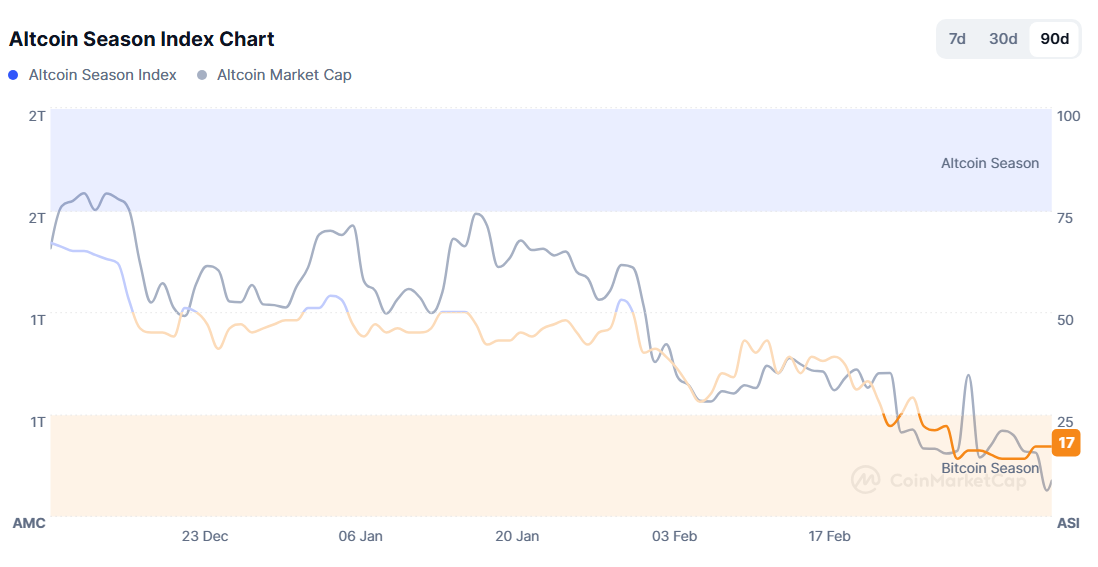
Task: Click the orange 17 index value badge
Action: point(1066,443)
